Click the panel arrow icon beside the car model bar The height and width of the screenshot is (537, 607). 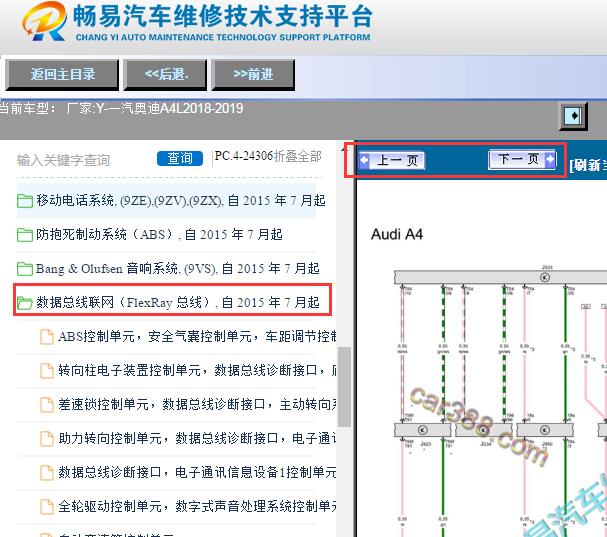coord(573,116)
